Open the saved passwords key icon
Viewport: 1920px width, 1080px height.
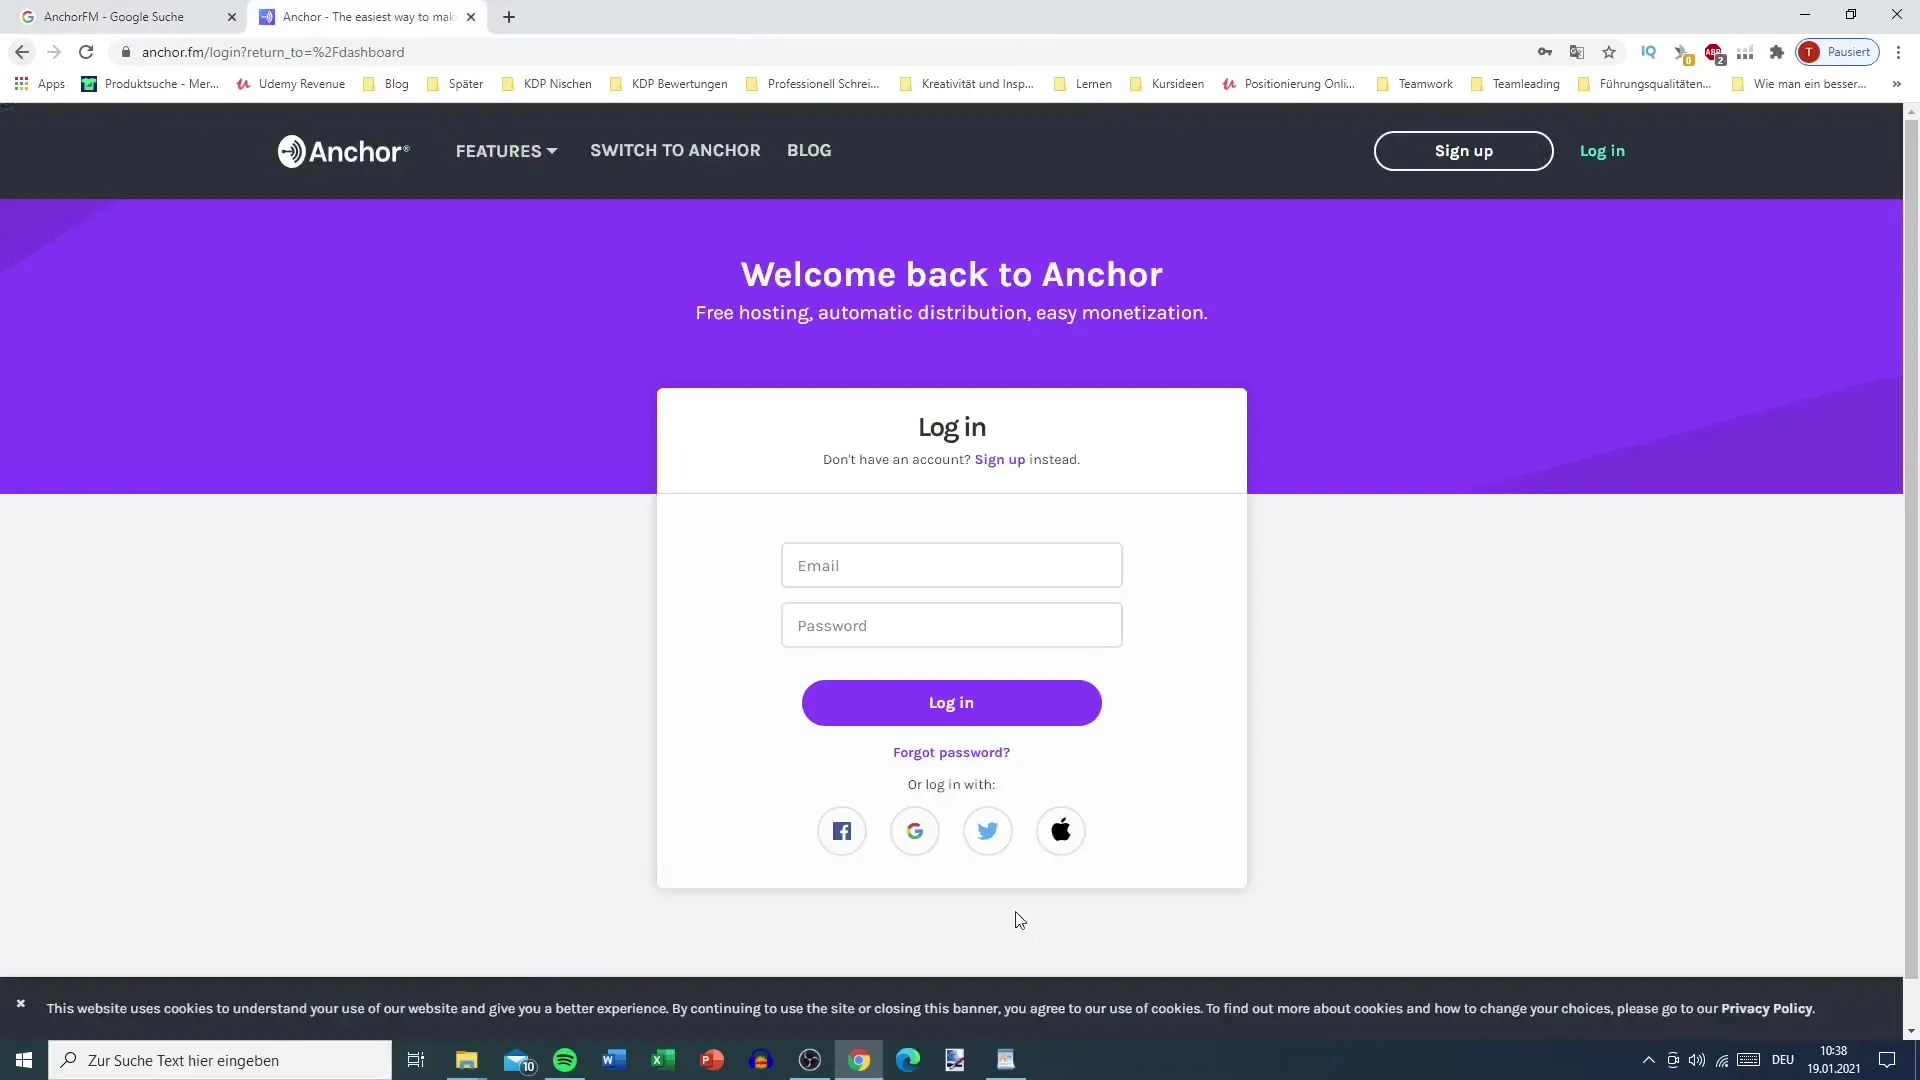click(x=1545, y=52)
